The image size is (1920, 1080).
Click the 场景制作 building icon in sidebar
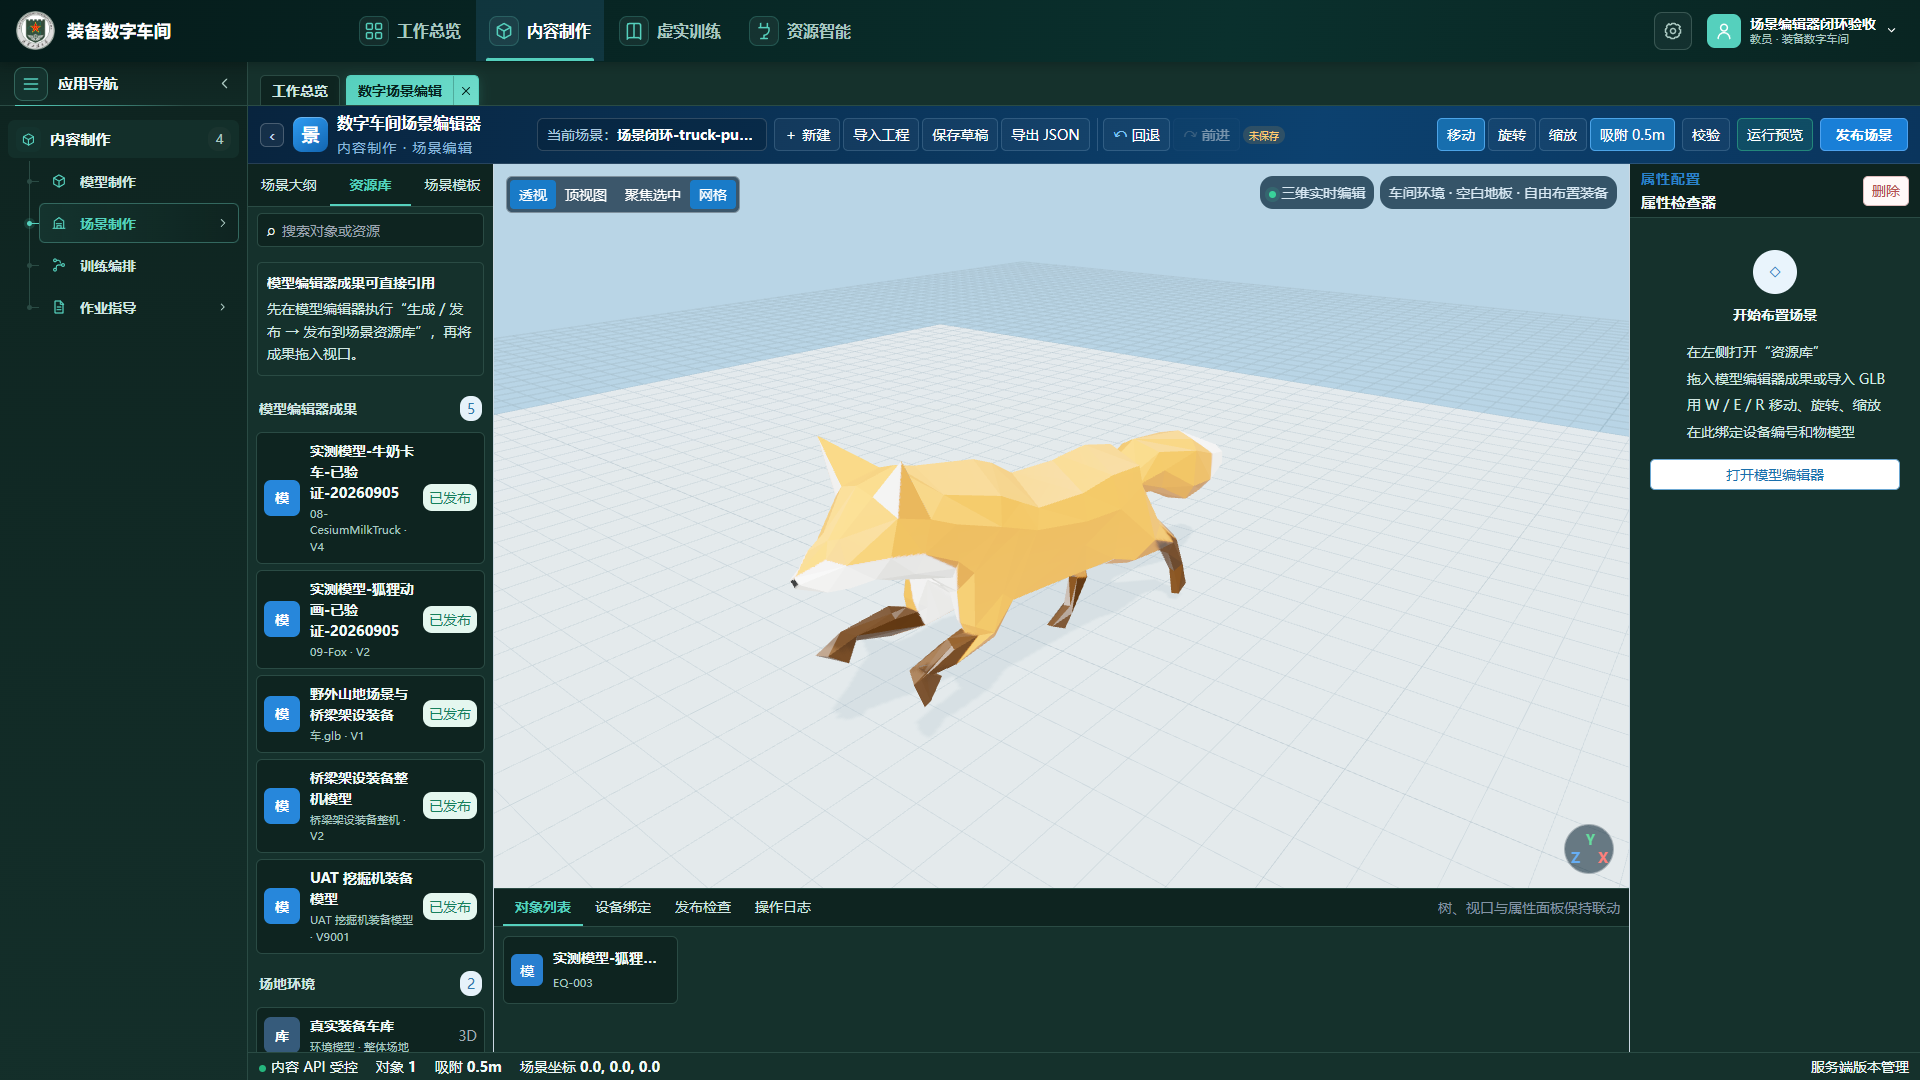pyautogui.click(x=59, y=224)
